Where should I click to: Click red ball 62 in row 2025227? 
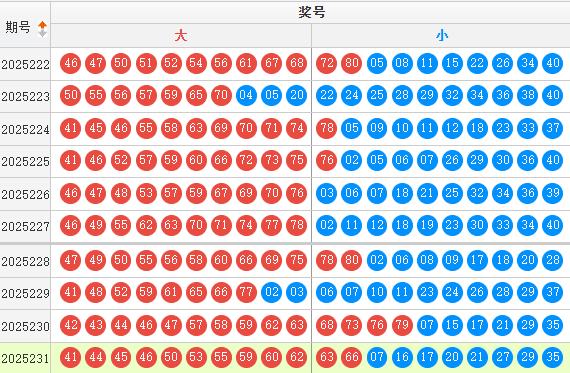pos(146,225)
